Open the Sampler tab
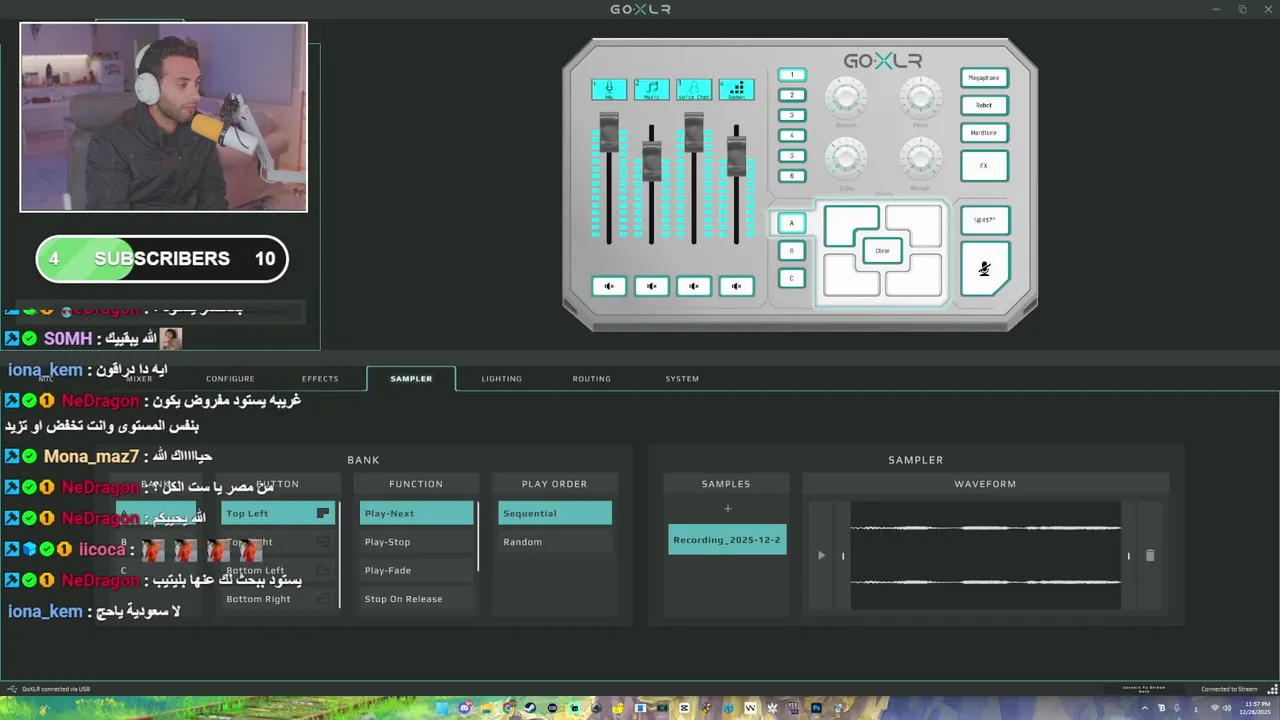The height and width of the screenshot is (720, 1280). click(x=411, y=379)
